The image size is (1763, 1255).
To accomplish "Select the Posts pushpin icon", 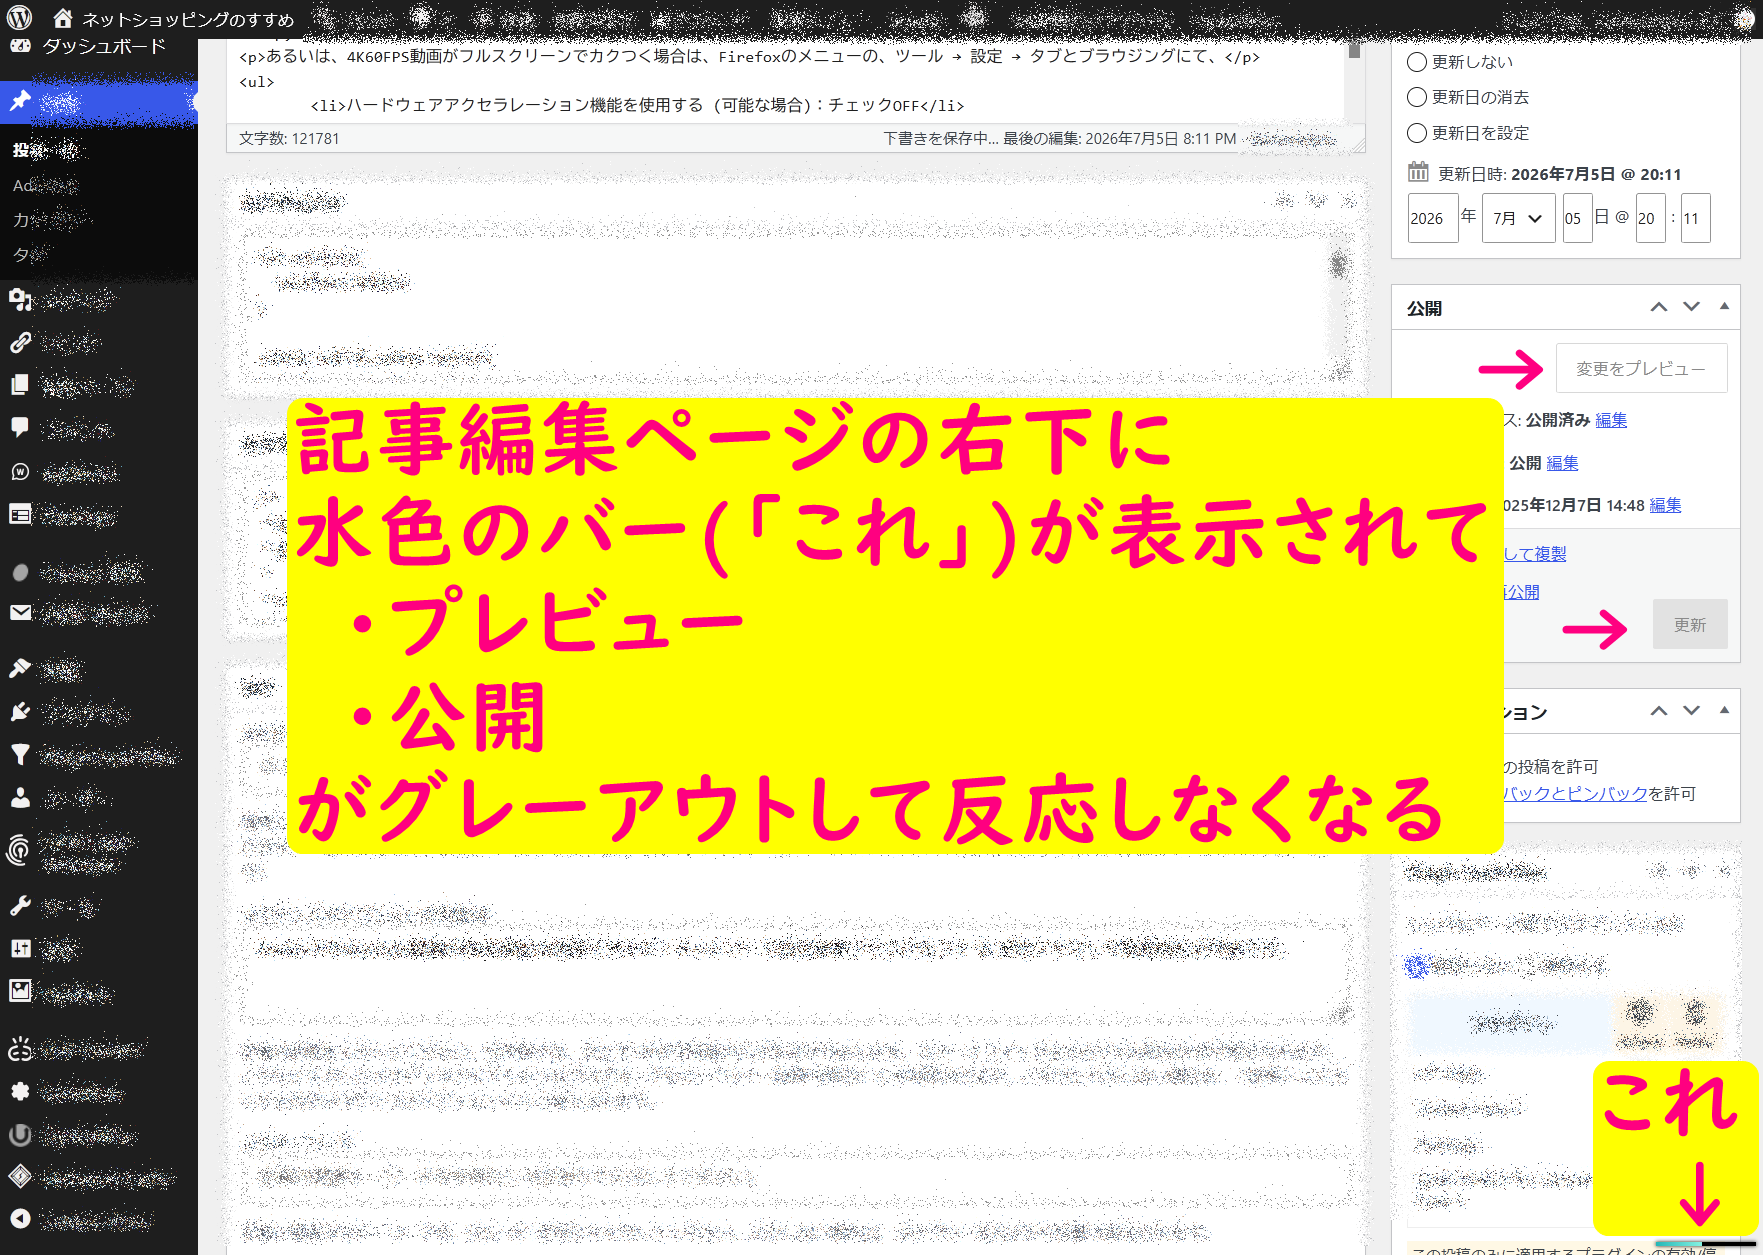I will click(20, 100).
